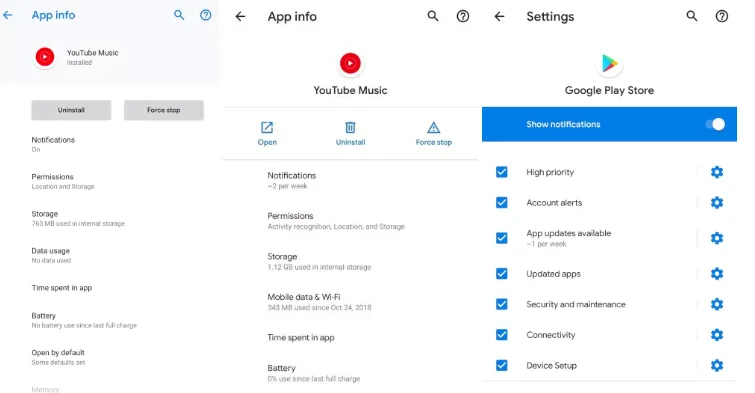755x393 pixels.
Task: Tap 'Google Play Store' title text
Action: coord(609,90)
